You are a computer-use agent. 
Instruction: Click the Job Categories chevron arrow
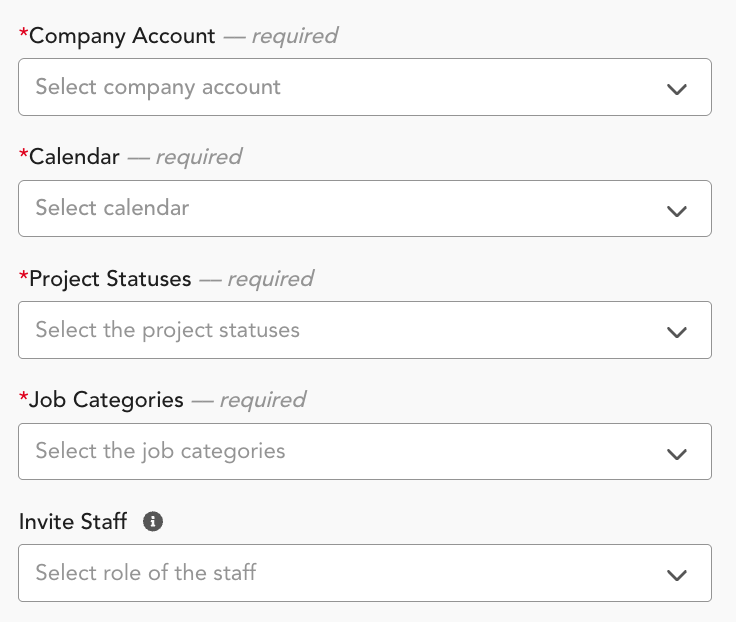677,453
